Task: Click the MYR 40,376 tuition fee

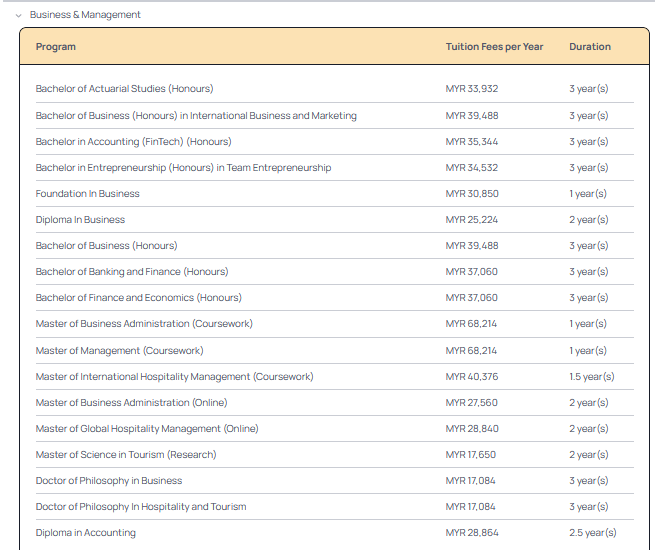Action: 472,377
